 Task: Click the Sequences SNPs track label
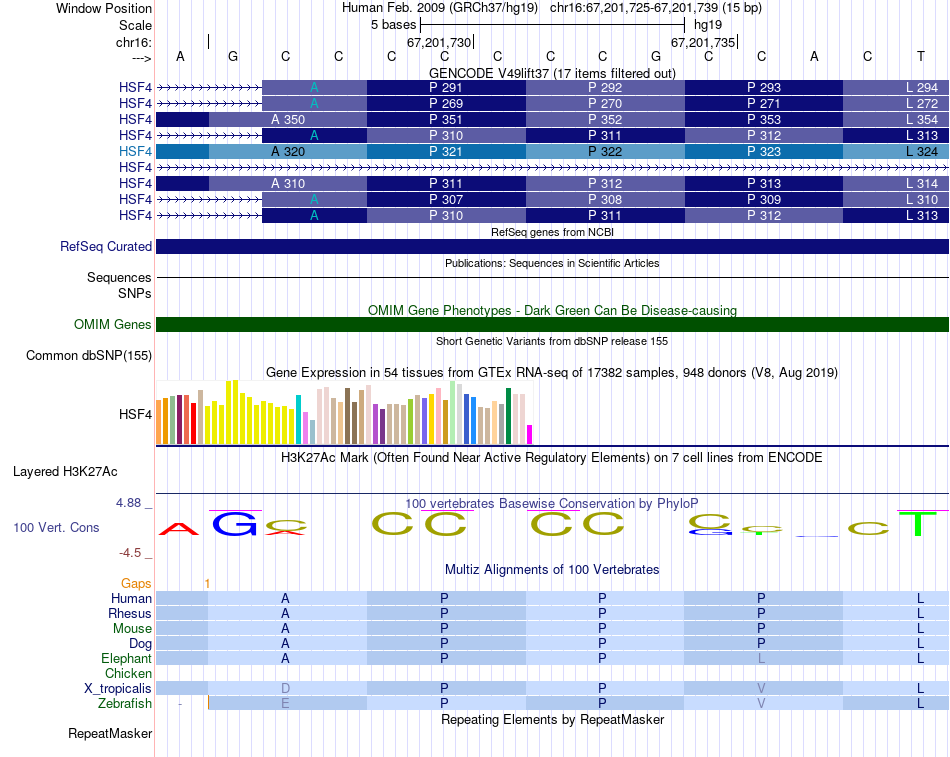(119, 285)
